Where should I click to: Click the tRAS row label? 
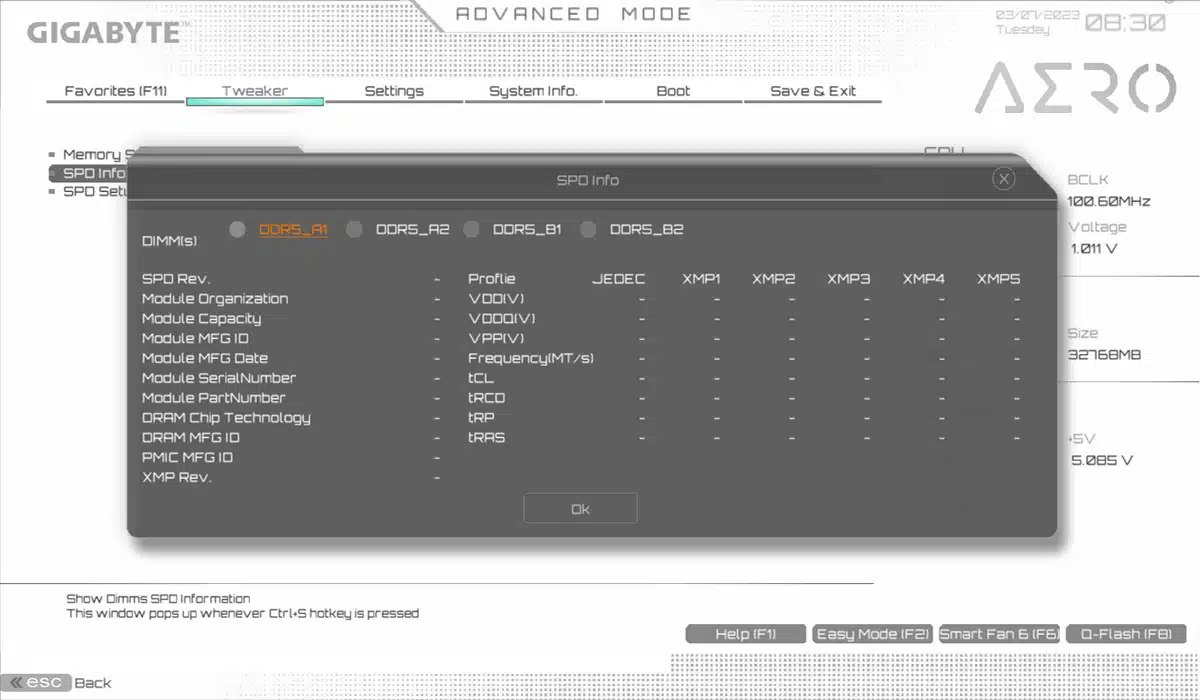click(x=487, y=437)
